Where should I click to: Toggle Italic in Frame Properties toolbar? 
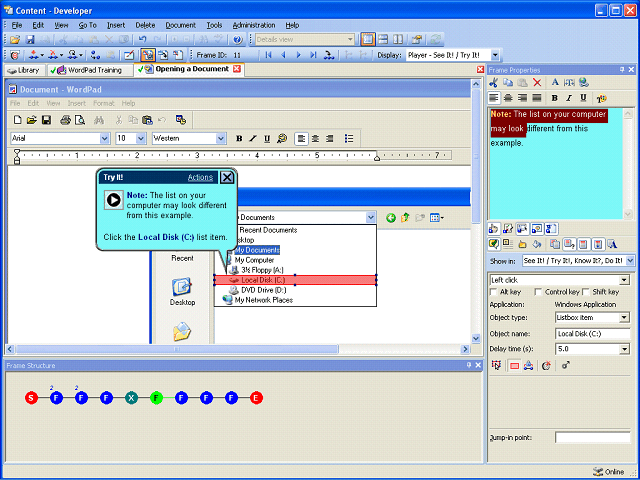569,98
